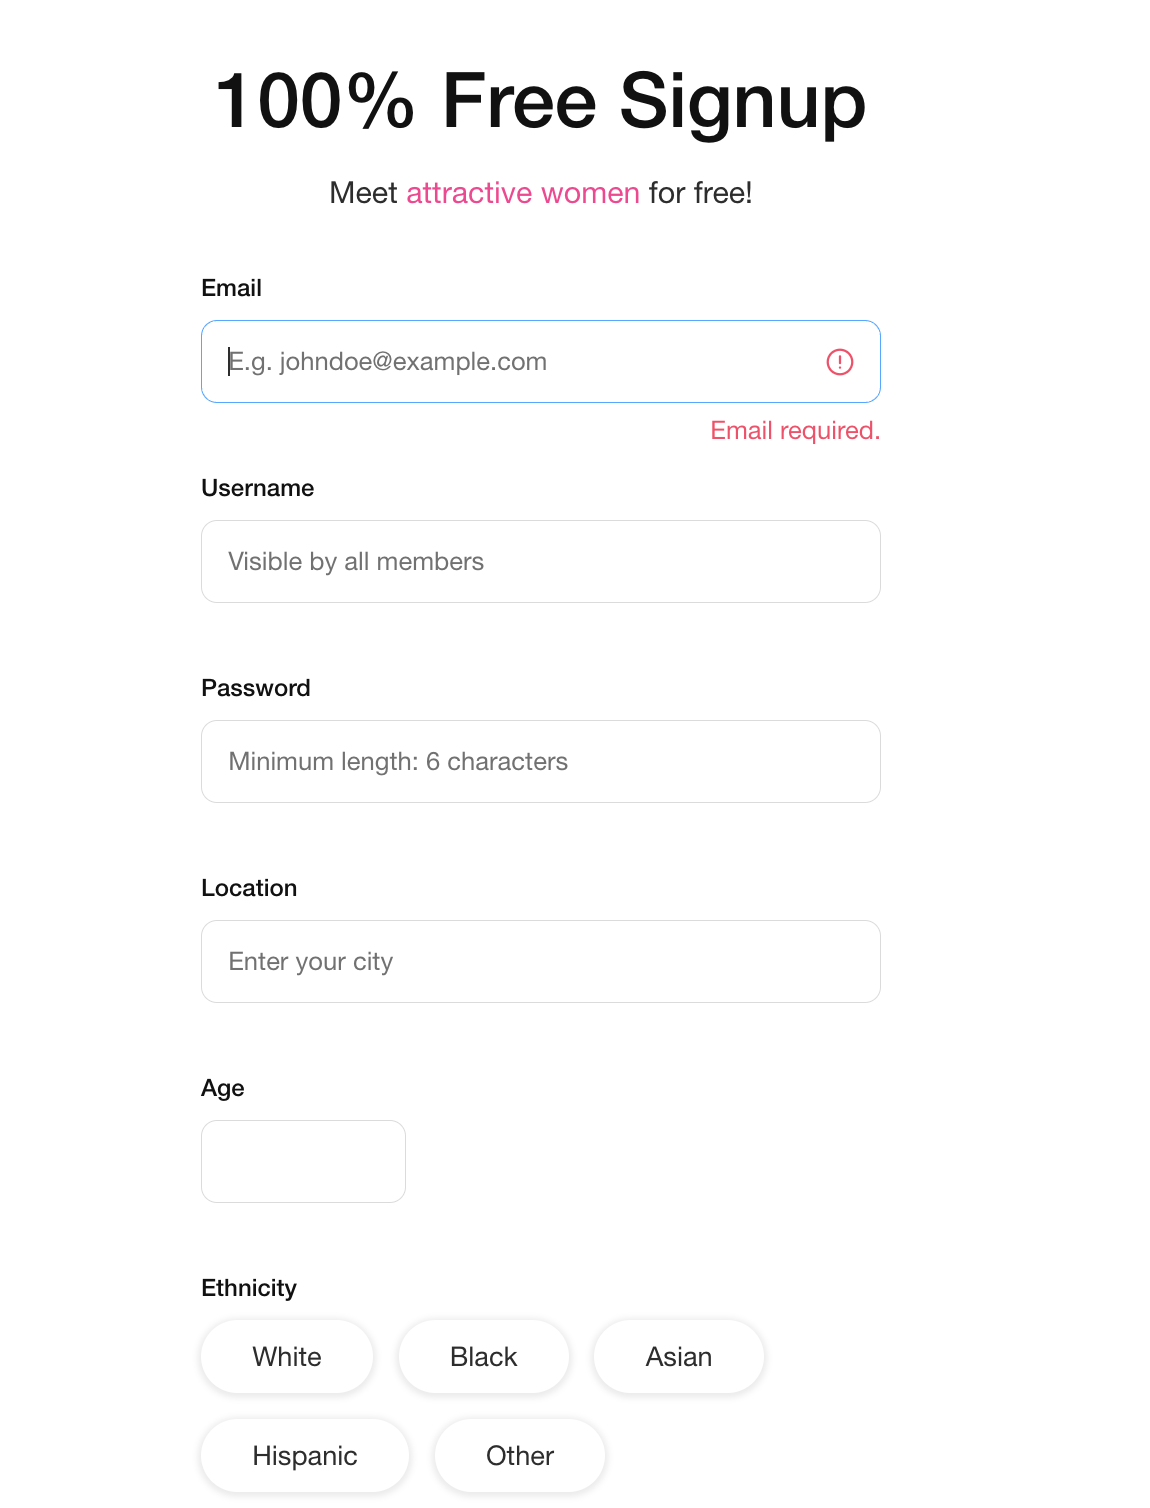Click the Age field label
The height and width of the screenshot is (1508, 1150).
coord(222,1088)
